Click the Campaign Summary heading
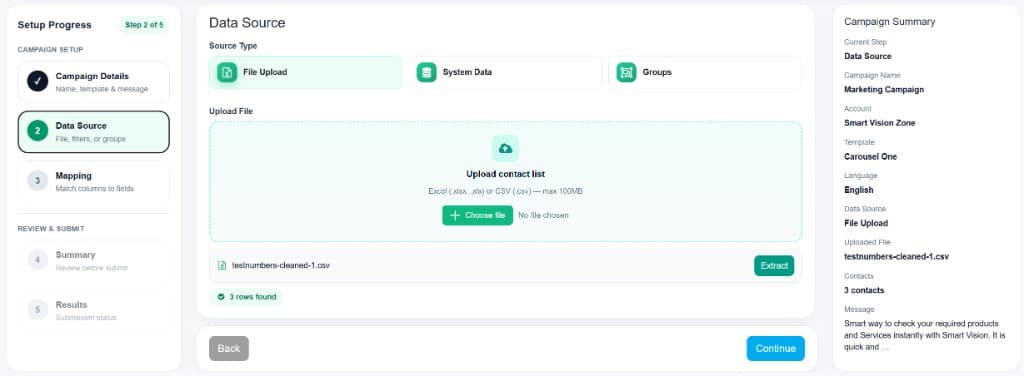 (x=889, y=22)
